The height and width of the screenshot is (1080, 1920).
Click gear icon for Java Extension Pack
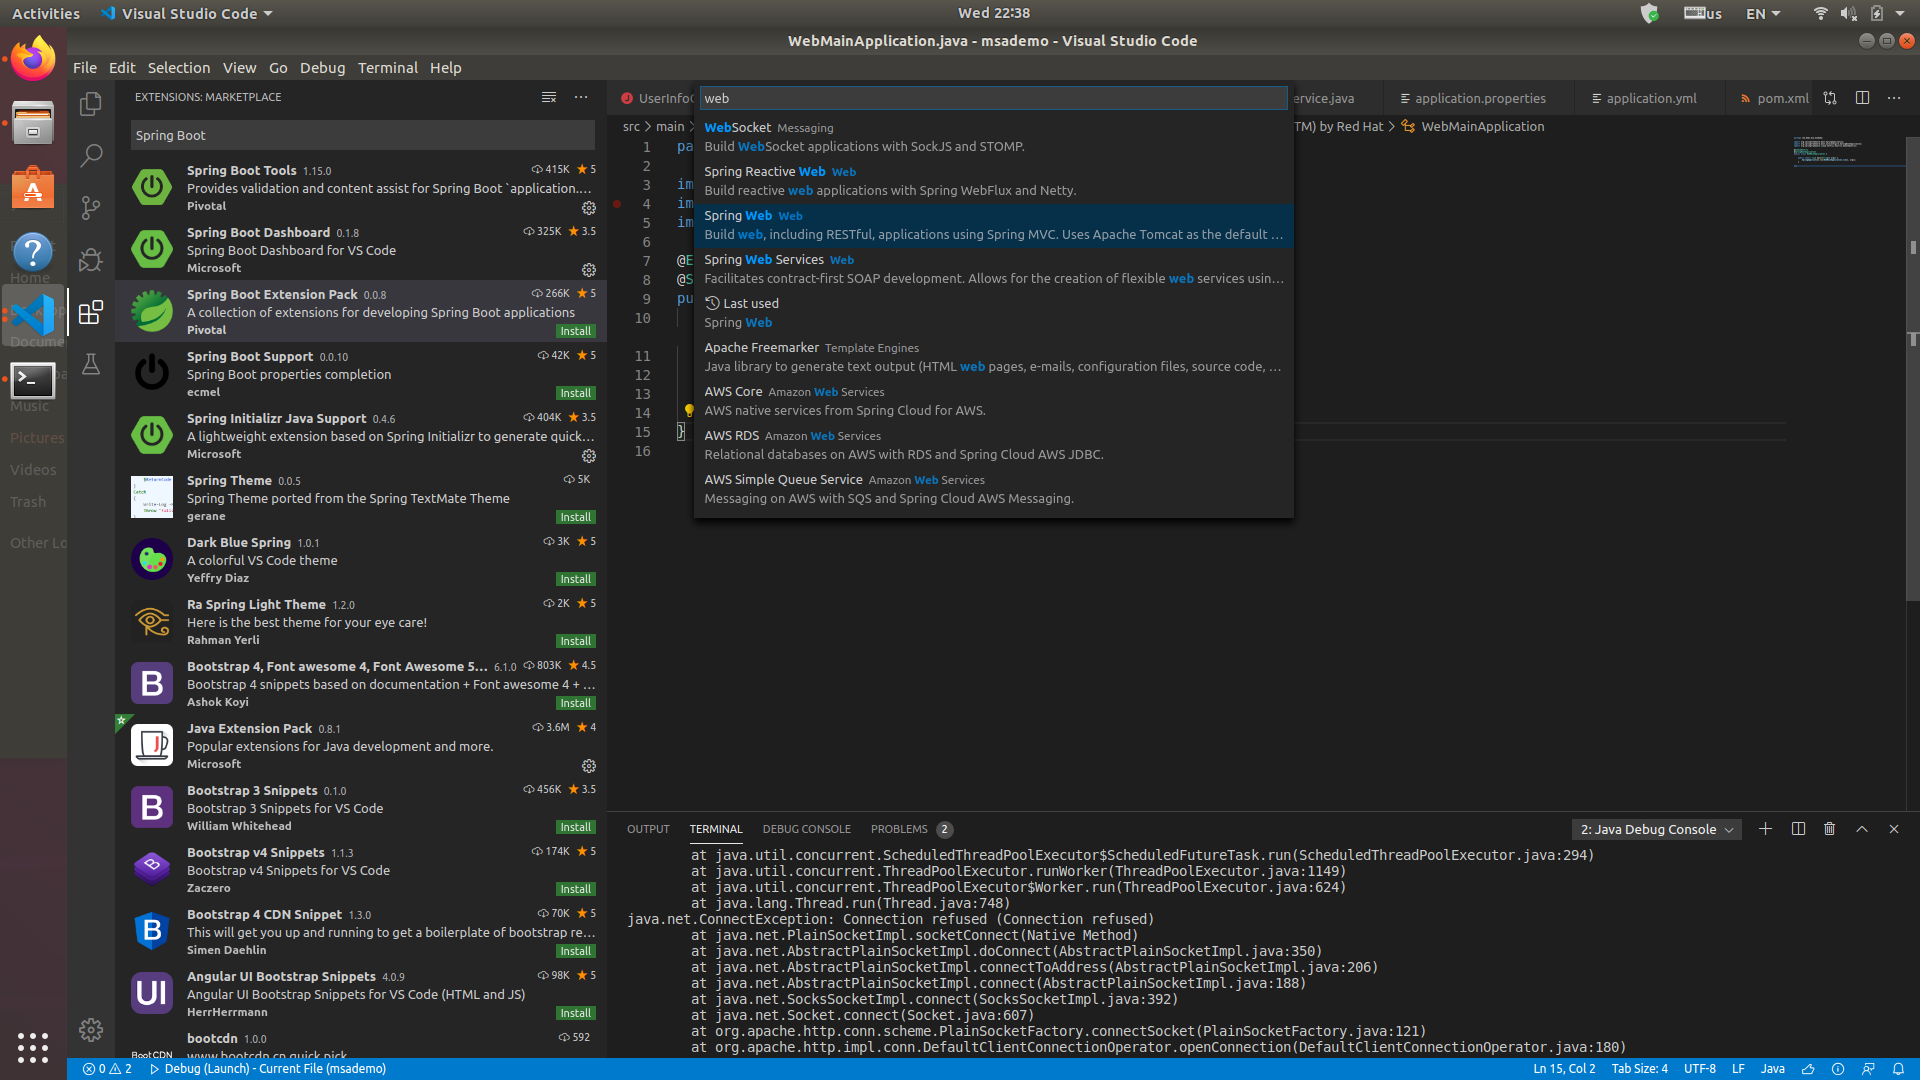[x=589, y=766]
